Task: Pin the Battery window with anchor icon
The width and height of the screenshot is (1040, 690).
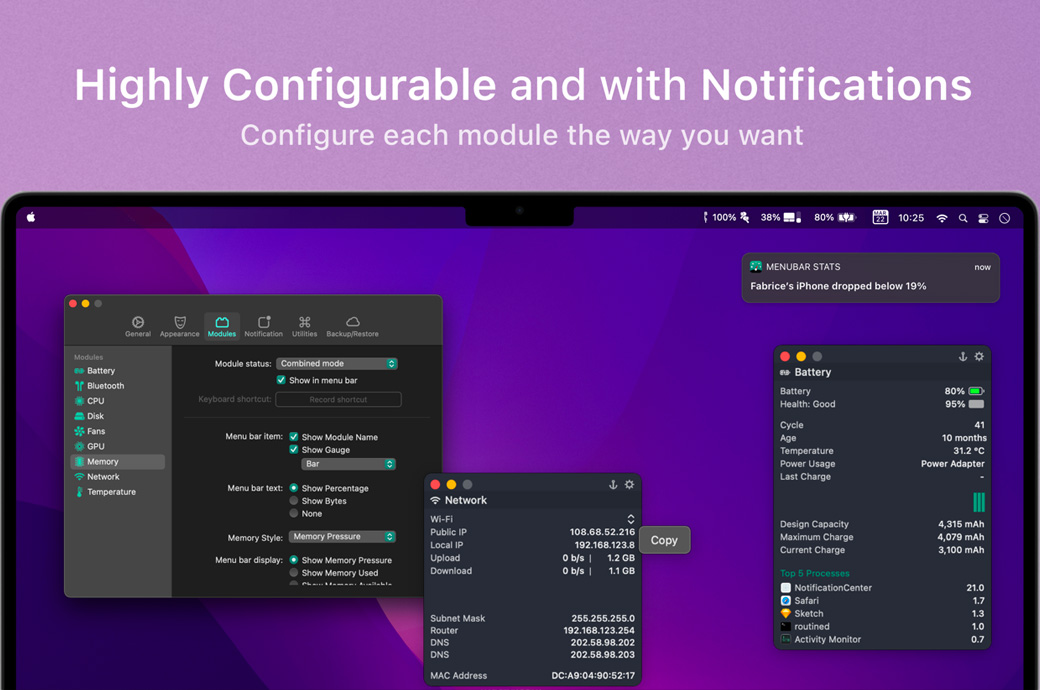Action: (x=963, y=357)
